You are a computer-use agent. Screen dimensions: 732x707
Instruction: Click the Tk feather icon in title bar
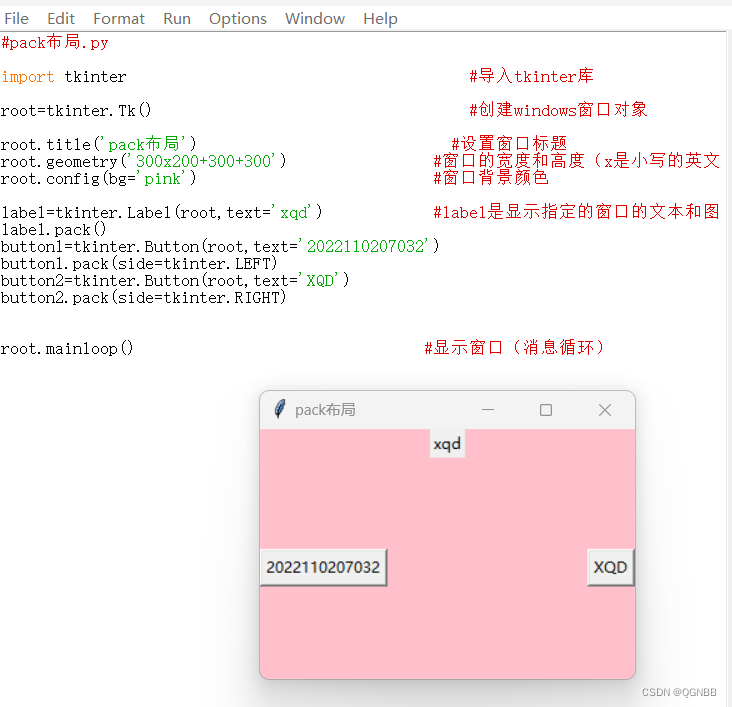coord(280,410)
